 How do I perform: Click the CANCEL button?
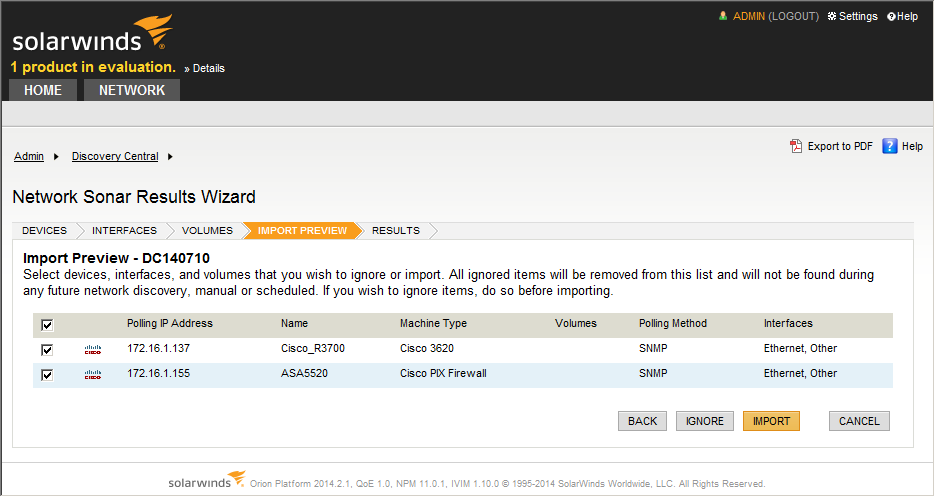[859, 421]
